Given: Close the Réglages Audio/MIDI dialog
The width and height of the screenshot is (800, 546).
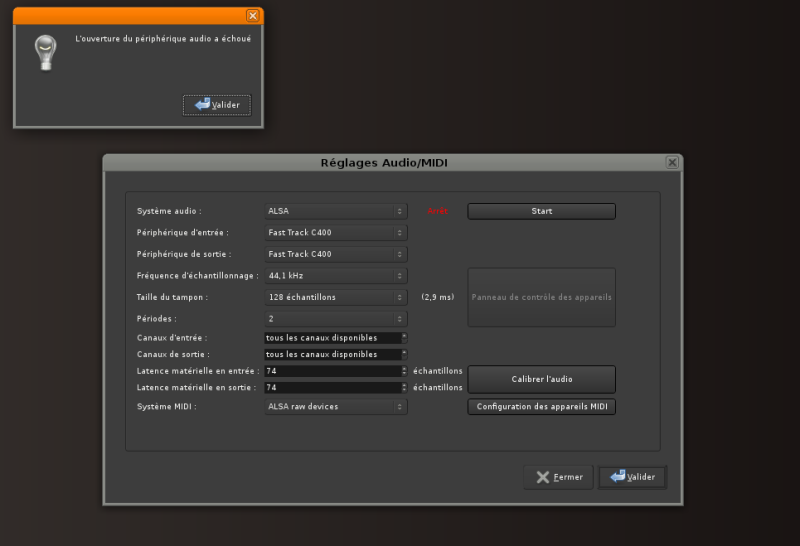Looking at the screenshot, I should [672, 162].
